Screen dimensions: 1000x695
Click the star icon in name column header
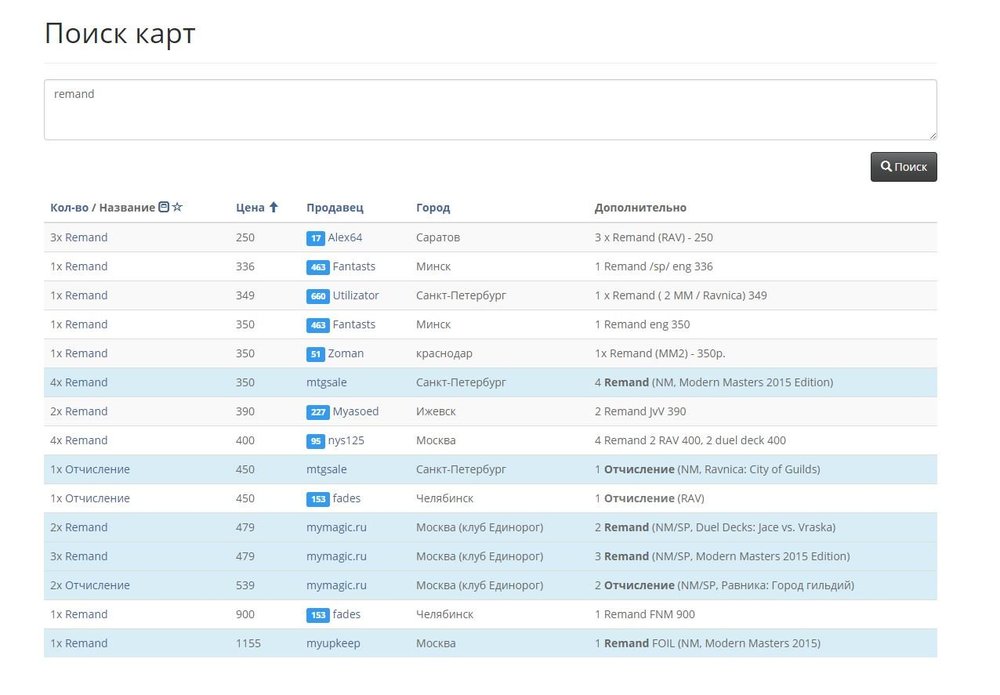click(x=178, y=207)
